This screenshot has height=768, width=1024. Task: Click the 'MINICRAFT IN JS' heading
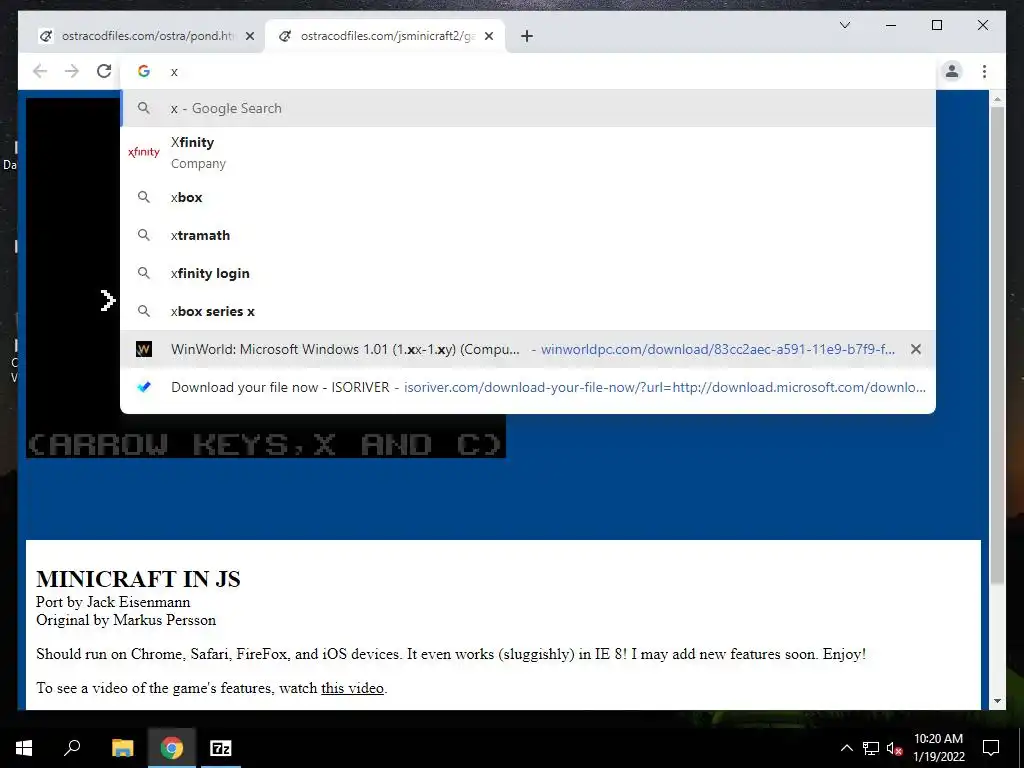pyautogui.click(x=138, y=579)
